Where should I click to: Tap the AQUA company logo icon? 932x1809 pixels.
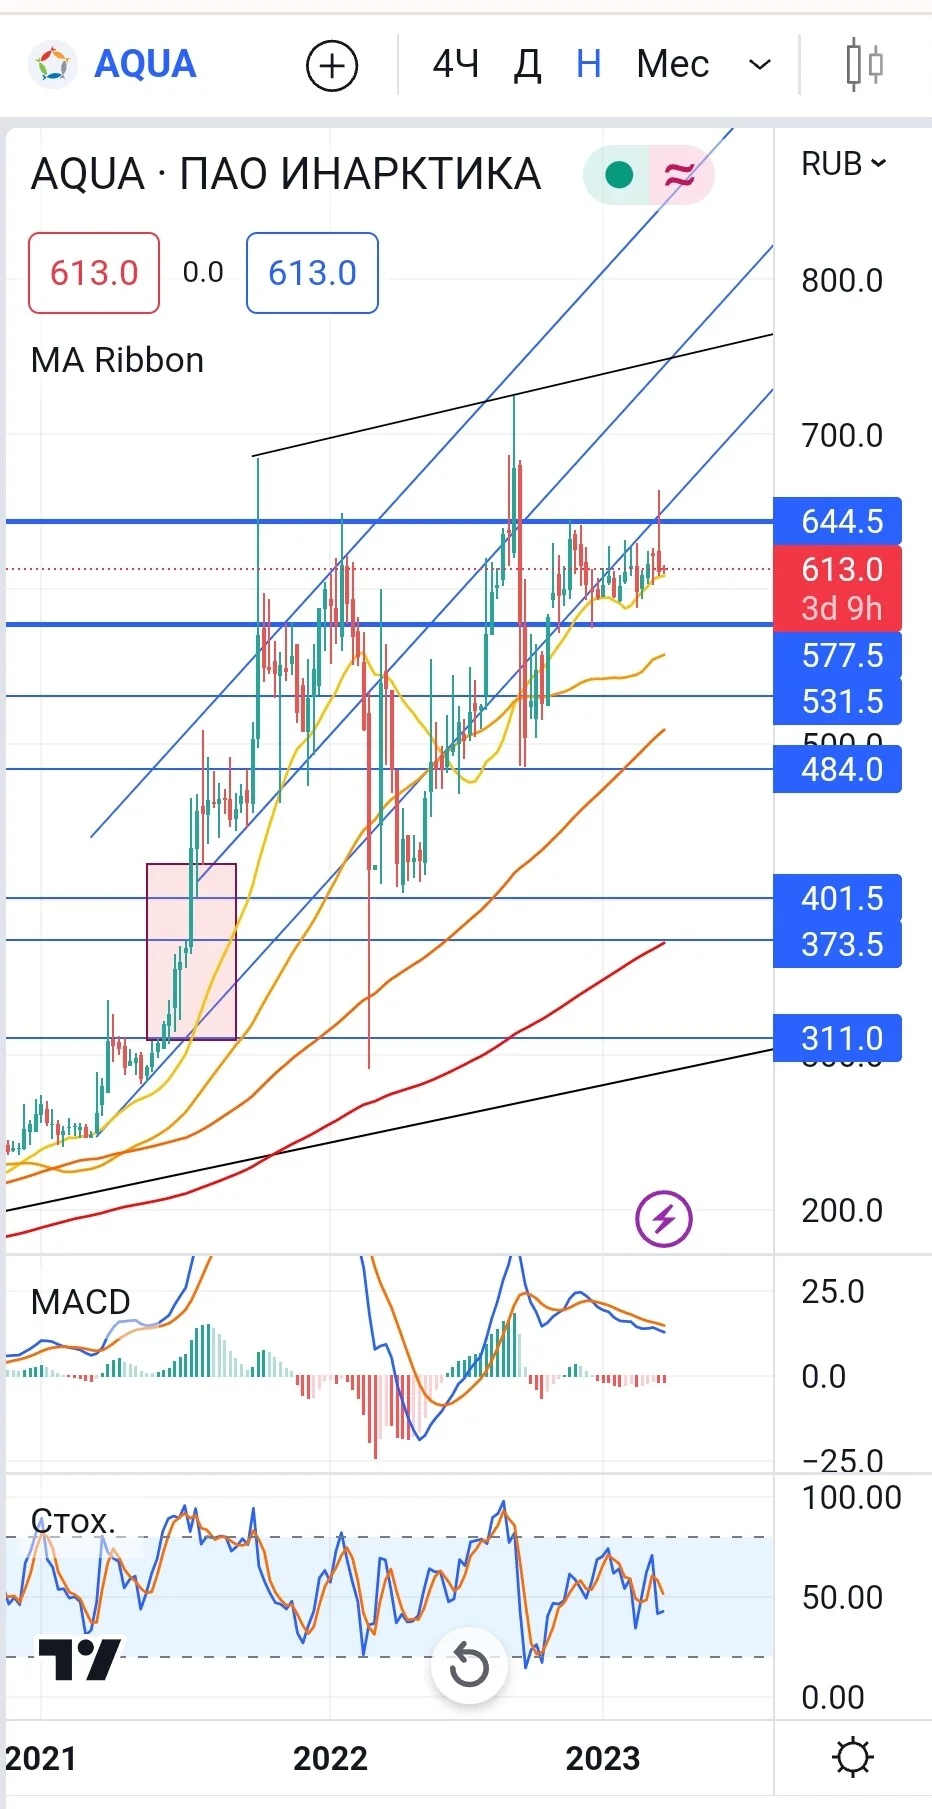click(52, 65)
